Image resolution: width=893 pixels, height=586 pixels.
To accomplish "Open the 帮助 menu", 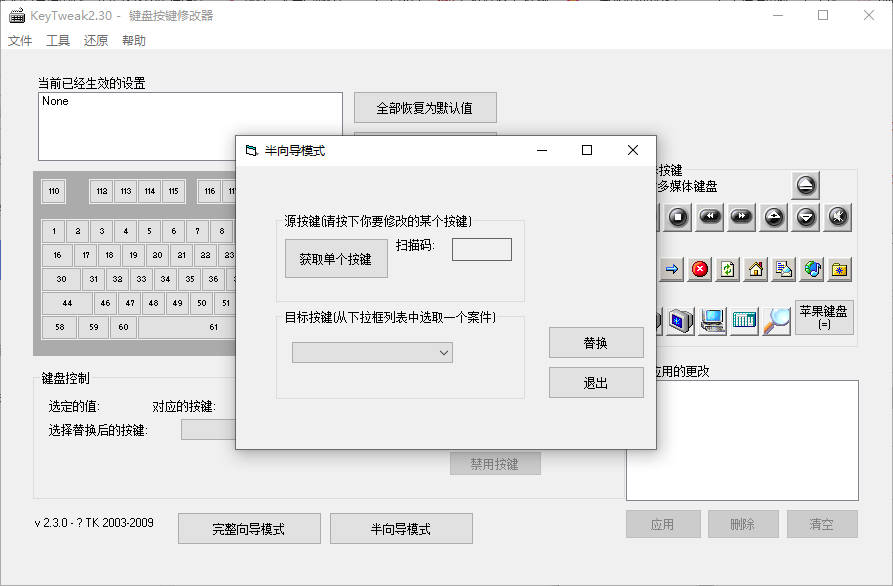I will coord(134,40).
